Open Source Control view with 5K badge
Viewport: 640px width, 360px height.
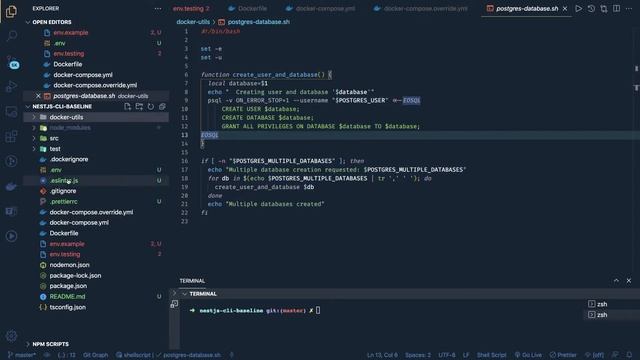12,62
